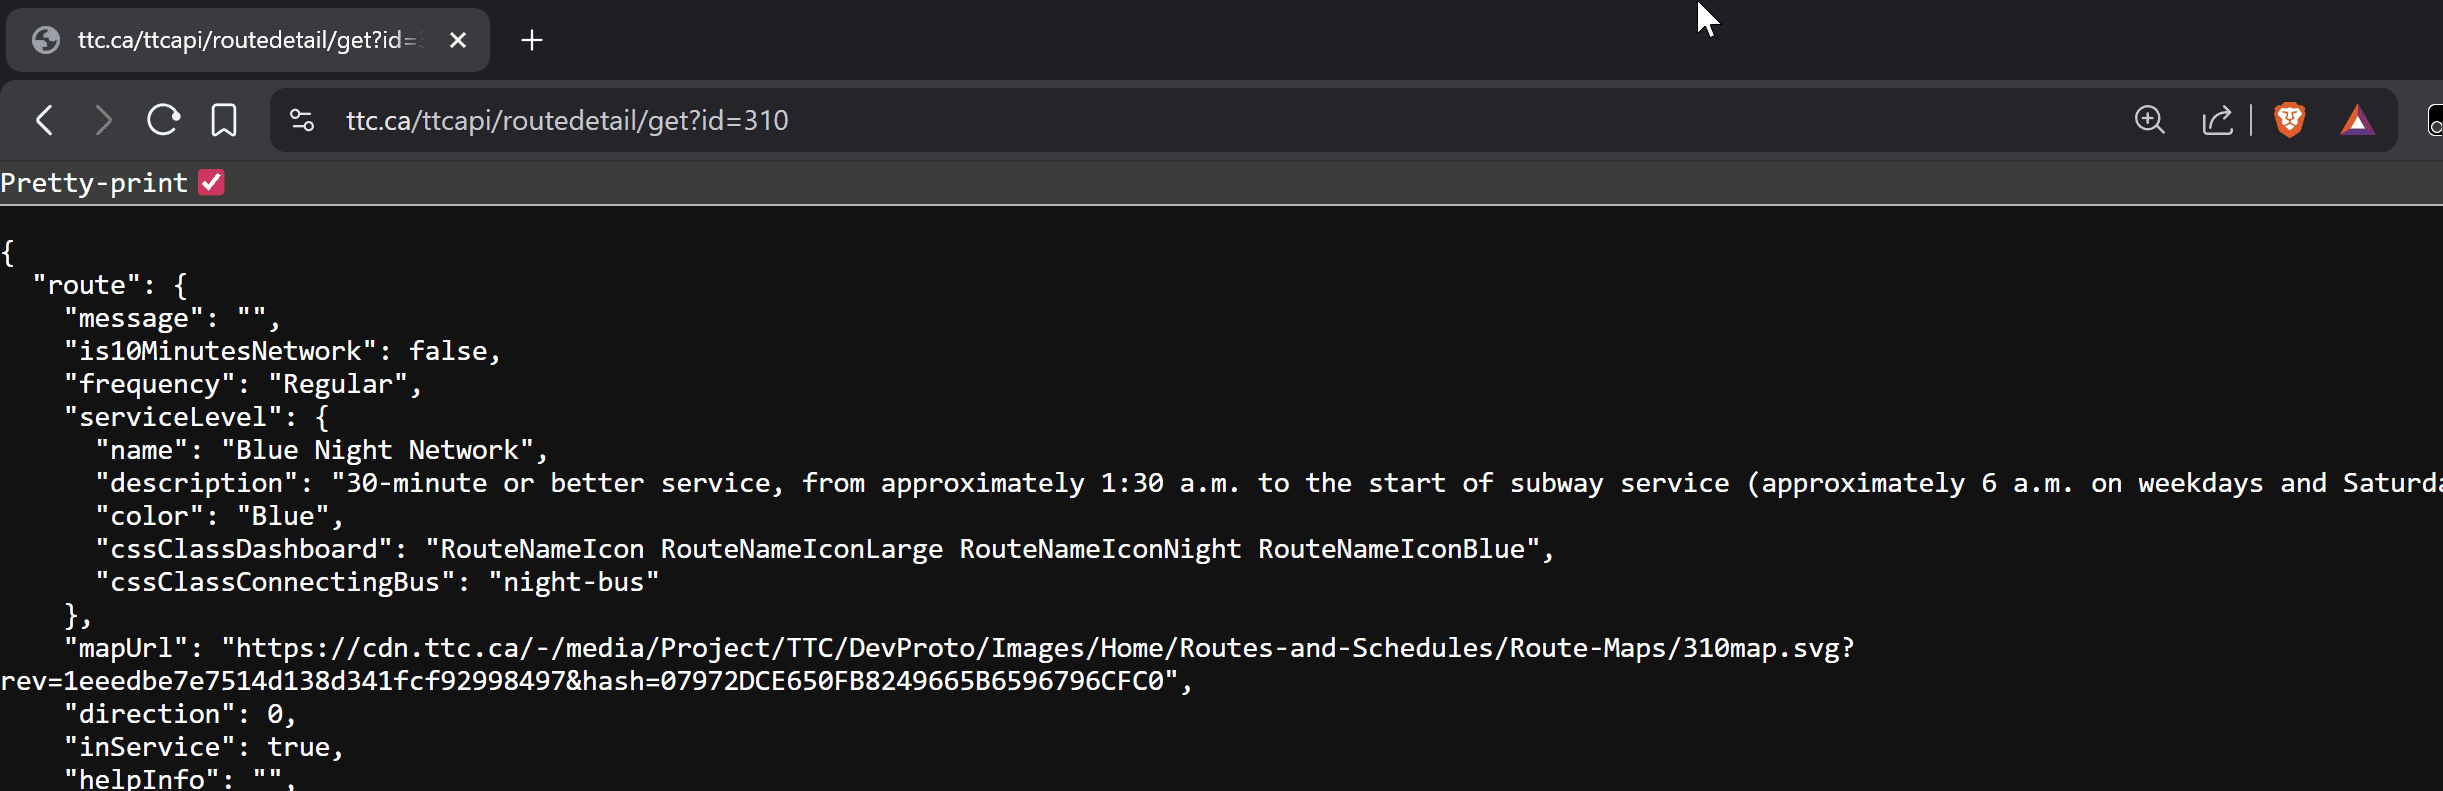The width and height of the screenshot is (2443, 791).
Task: Open Brave Rewards triangle icon
Action: [x=2358, y=120]
